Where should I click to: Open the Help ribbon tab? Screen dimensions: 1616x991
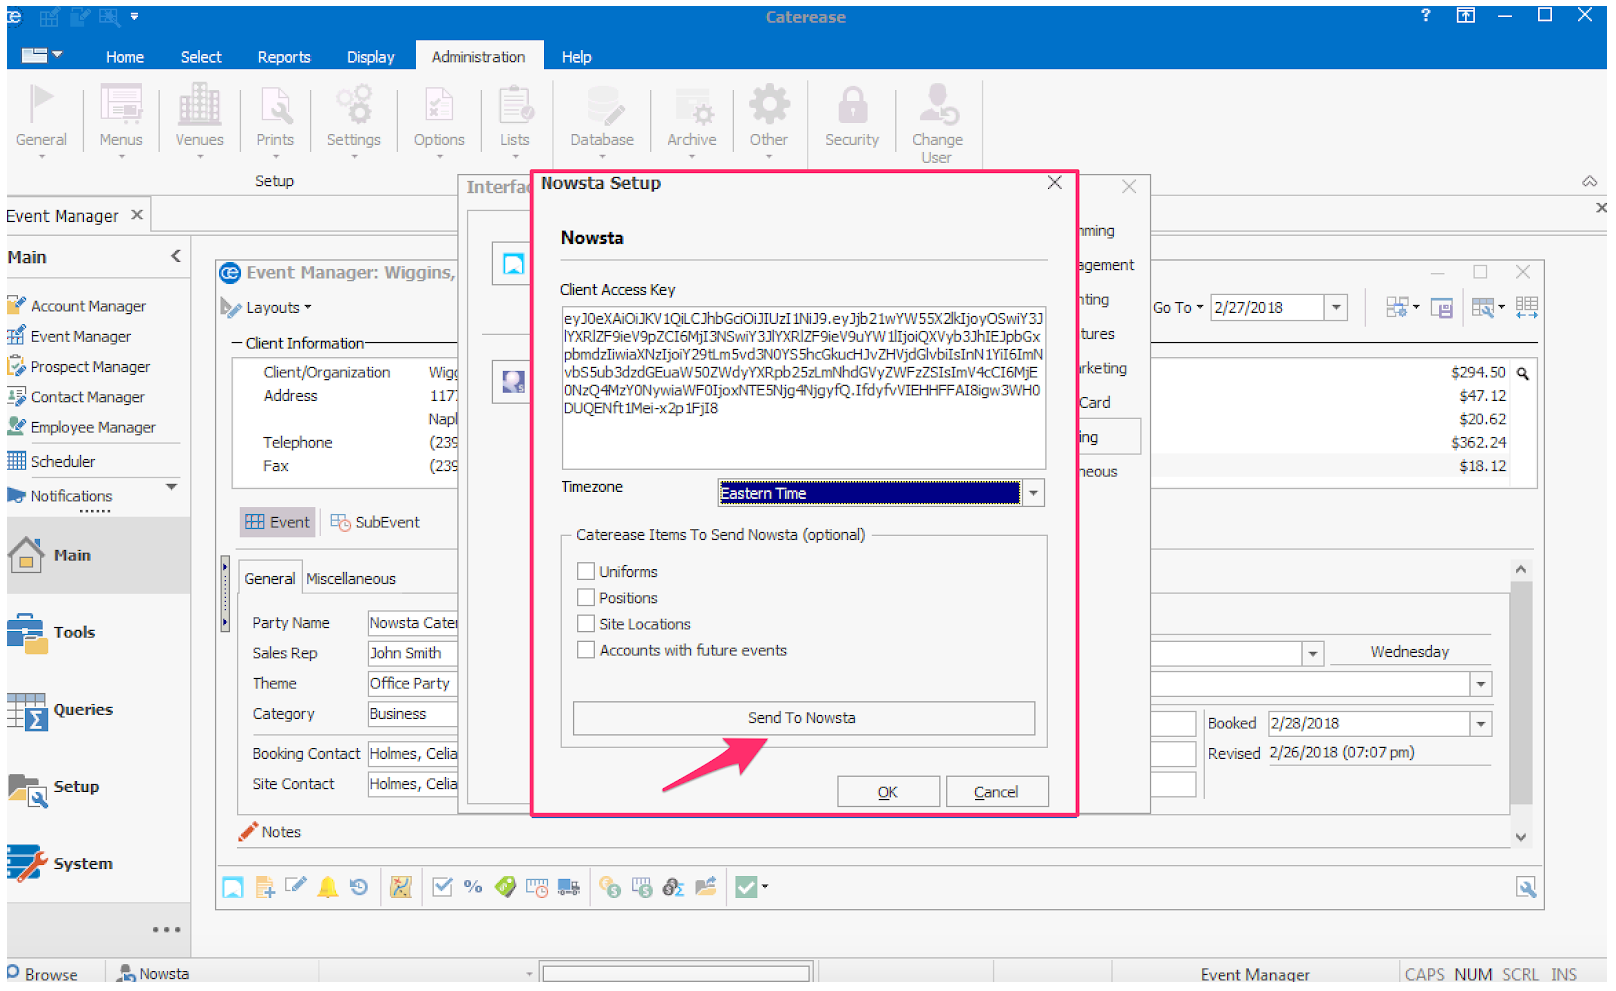(577, 57)
